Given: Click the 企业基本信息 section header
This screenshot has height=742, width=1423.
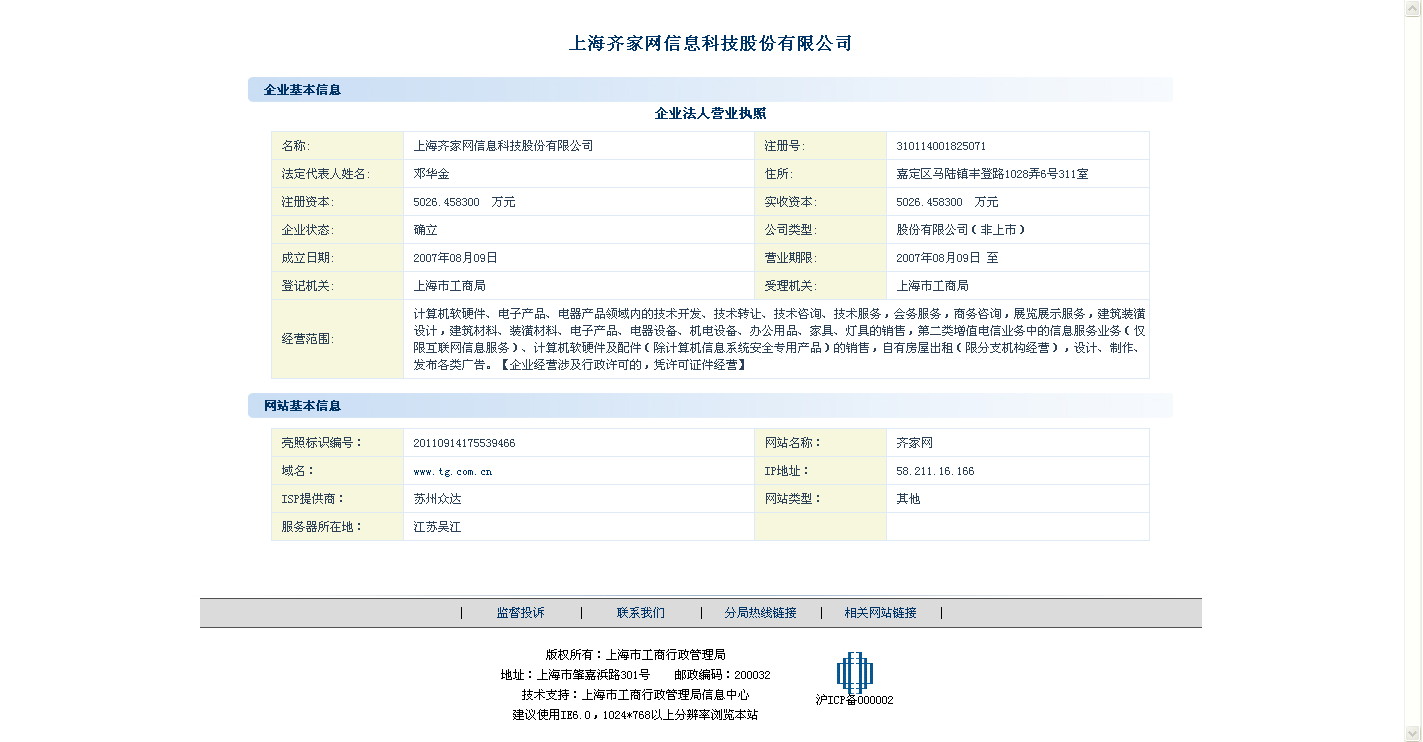Looking at the screenshot, I should coord(302,90).
